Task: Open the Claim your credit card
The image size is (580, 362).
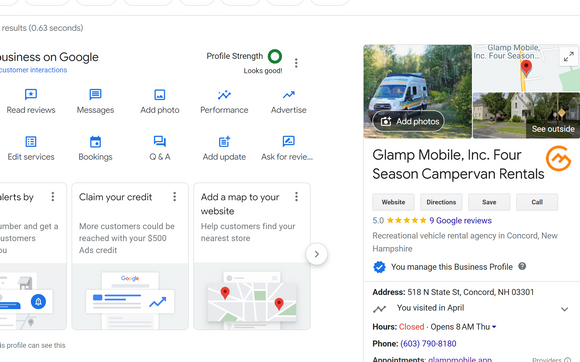Action: [130, 256]
